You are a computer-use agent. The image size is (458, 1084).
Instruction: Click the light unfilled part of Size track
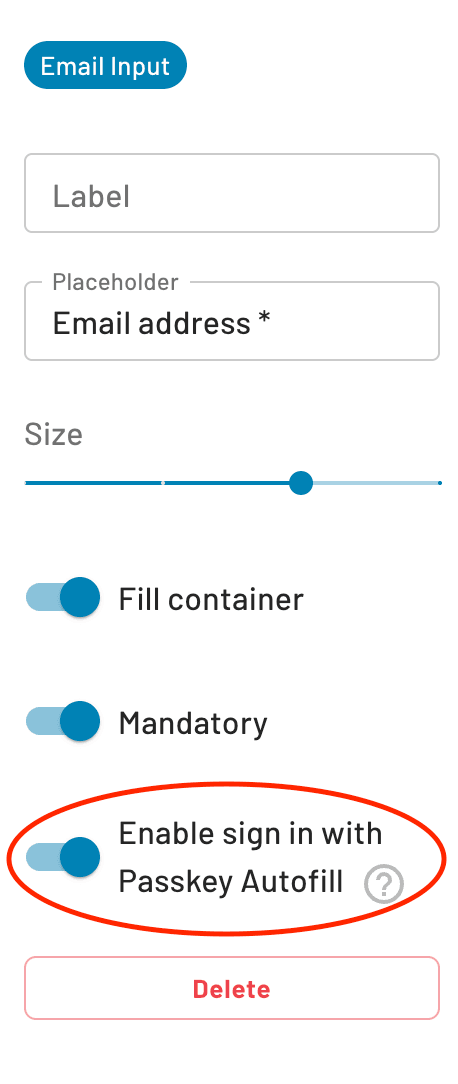(376, 483)
